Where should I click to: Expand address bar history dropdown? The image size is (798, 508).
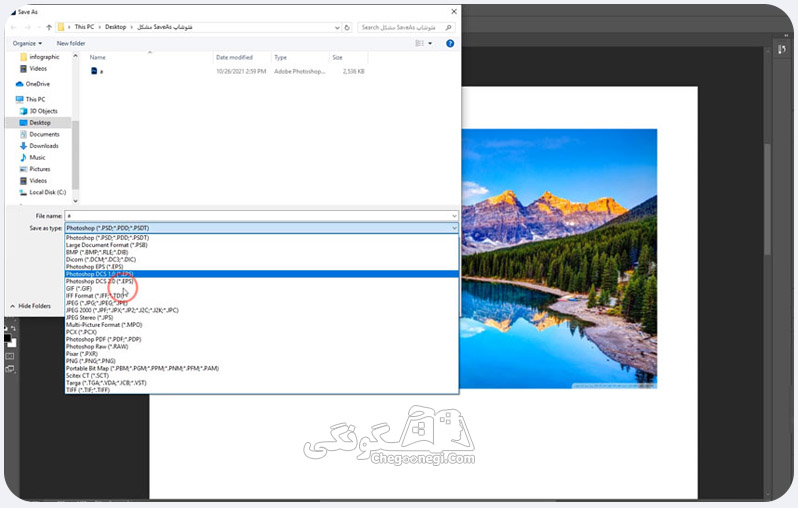click(x=337, y=27)
